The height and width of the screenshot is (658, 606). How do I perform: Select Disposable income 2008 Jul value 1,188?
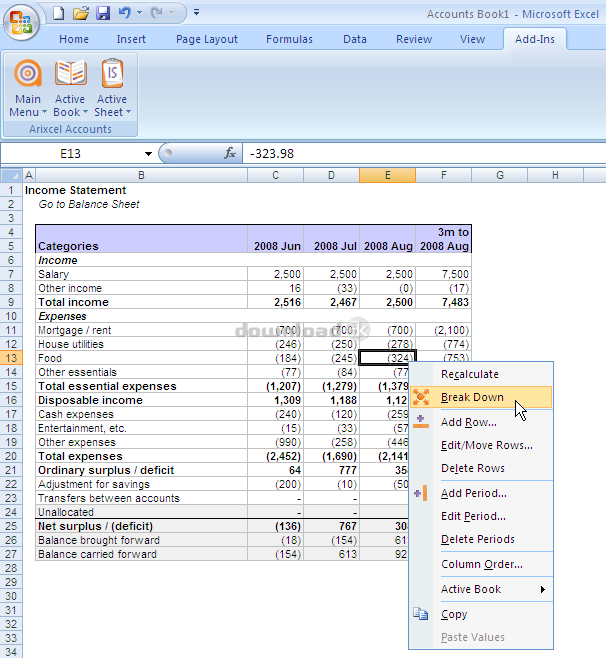point(331,400)
